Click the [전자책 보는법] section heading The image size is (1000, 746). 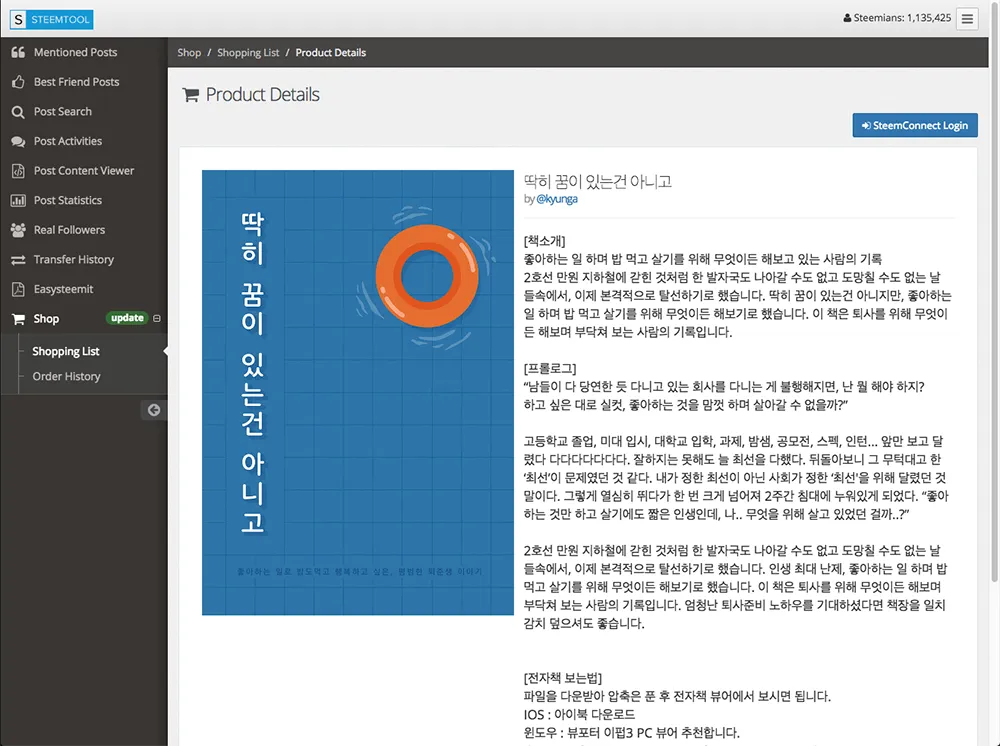pyautogui.click(x=562, y=678)
